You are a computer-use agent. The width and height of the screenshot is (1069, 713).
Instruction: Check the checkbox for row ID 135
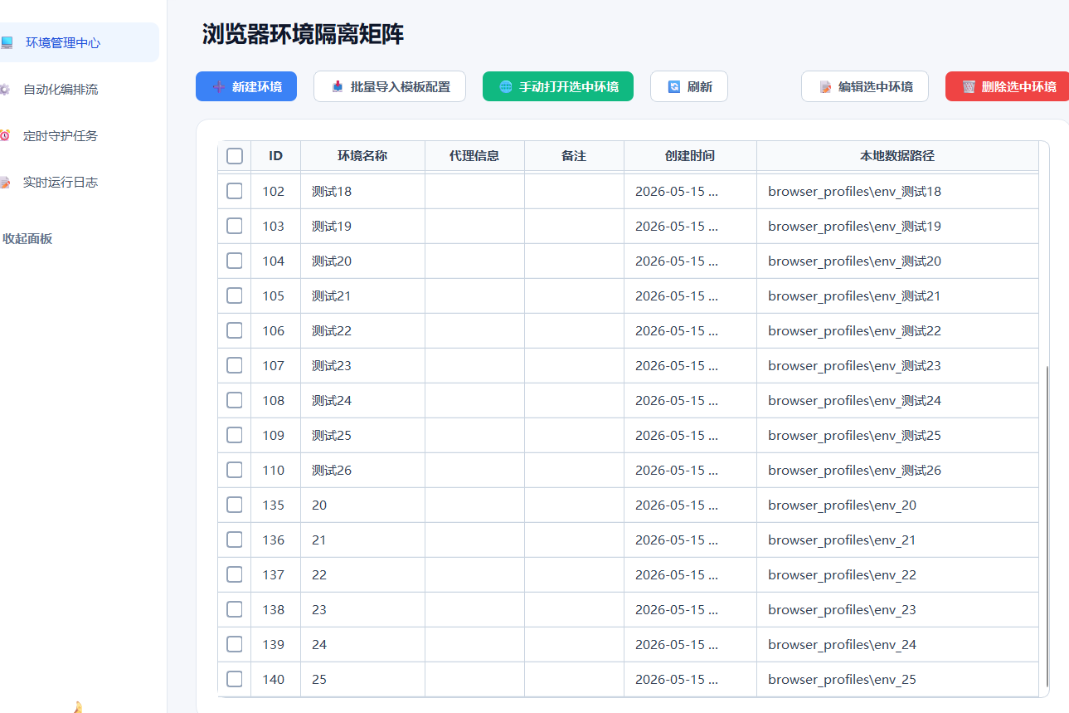235,504
